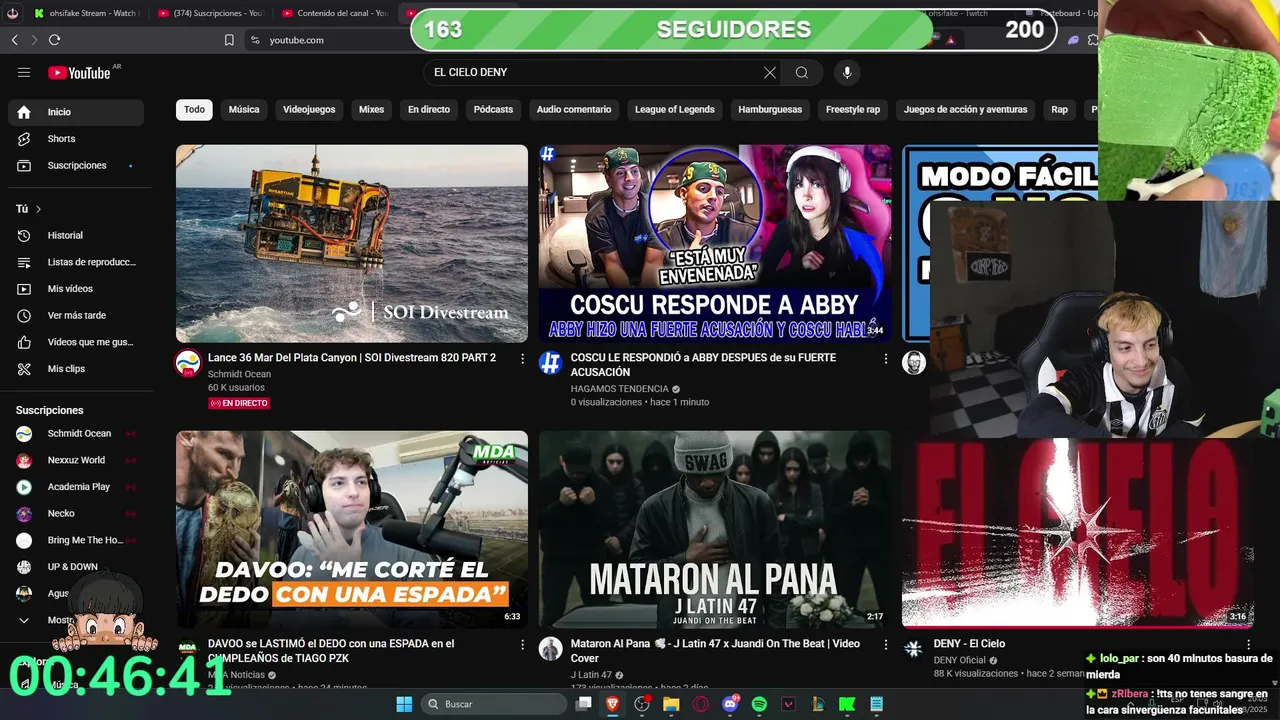Viewport: 1280px width, 720px height.
Task: Open the YouTube hamburger guide menu
Action: tap(24, 72)
